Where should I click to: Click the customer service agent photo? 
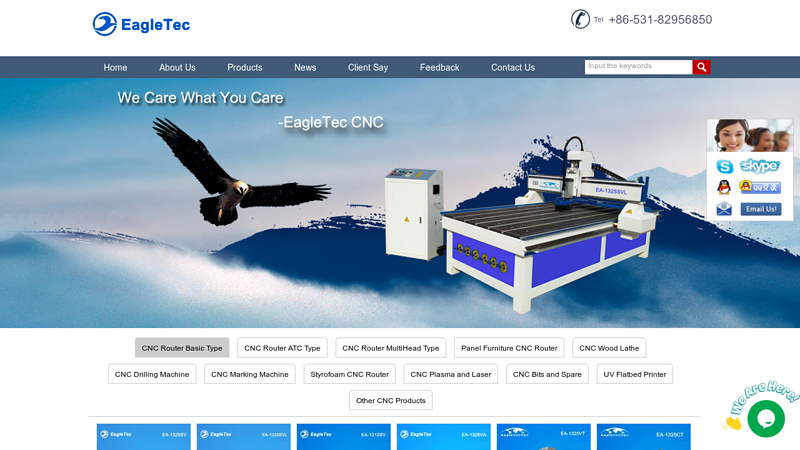(x=750, y=136)
